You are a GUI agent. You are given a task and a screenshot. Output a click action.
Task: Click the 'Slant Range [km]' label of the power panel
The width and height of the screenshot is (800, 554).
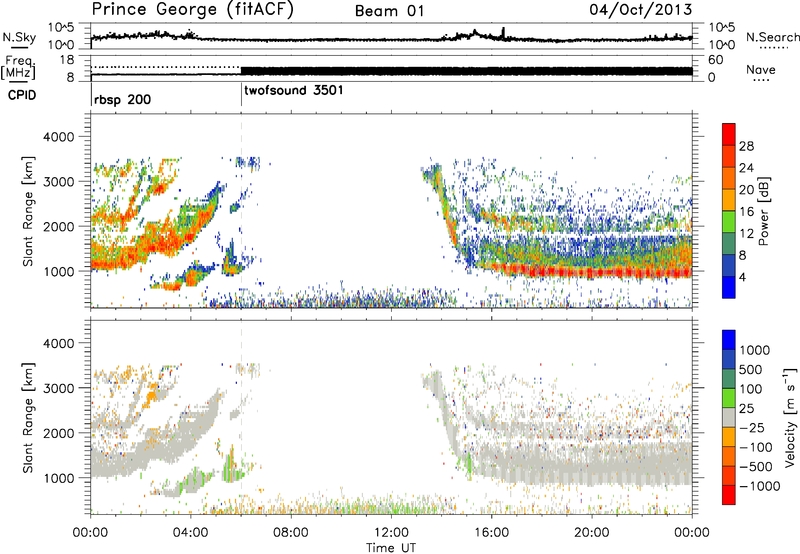click(28, 211)
